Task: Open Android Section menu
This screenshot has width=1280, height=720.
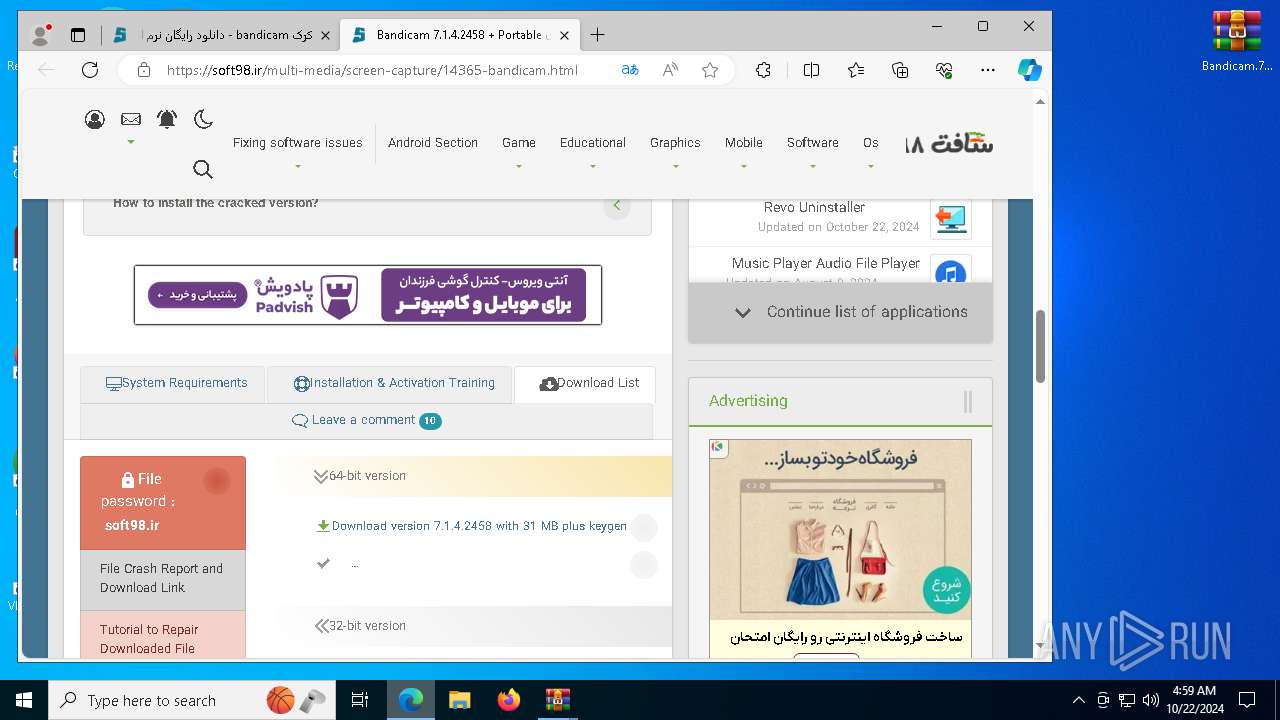Action: coord(433,143)
